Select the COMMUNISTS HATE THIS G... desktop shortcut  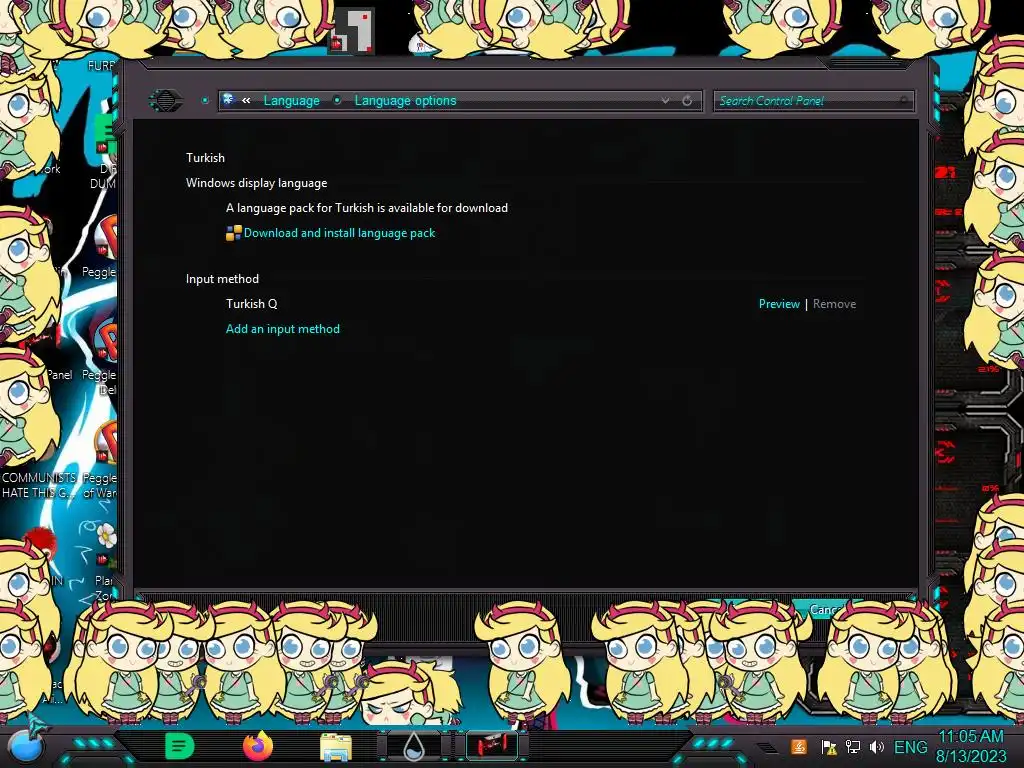[39, 485]
